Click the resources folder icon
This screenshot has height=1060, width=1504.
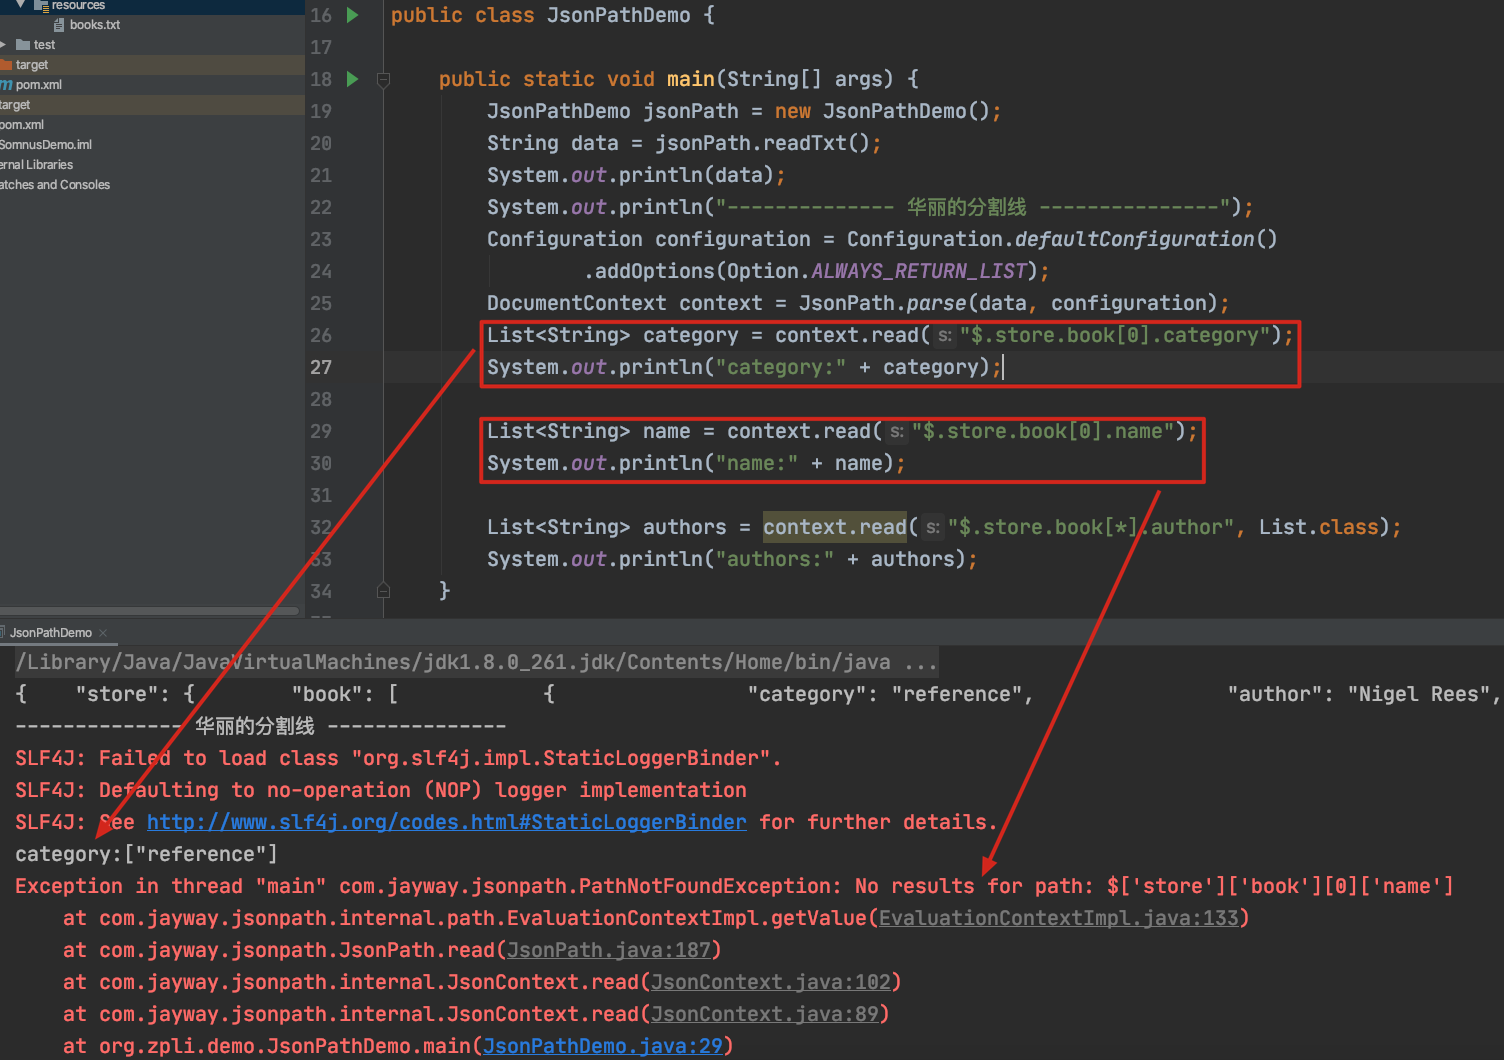(41, 5)
